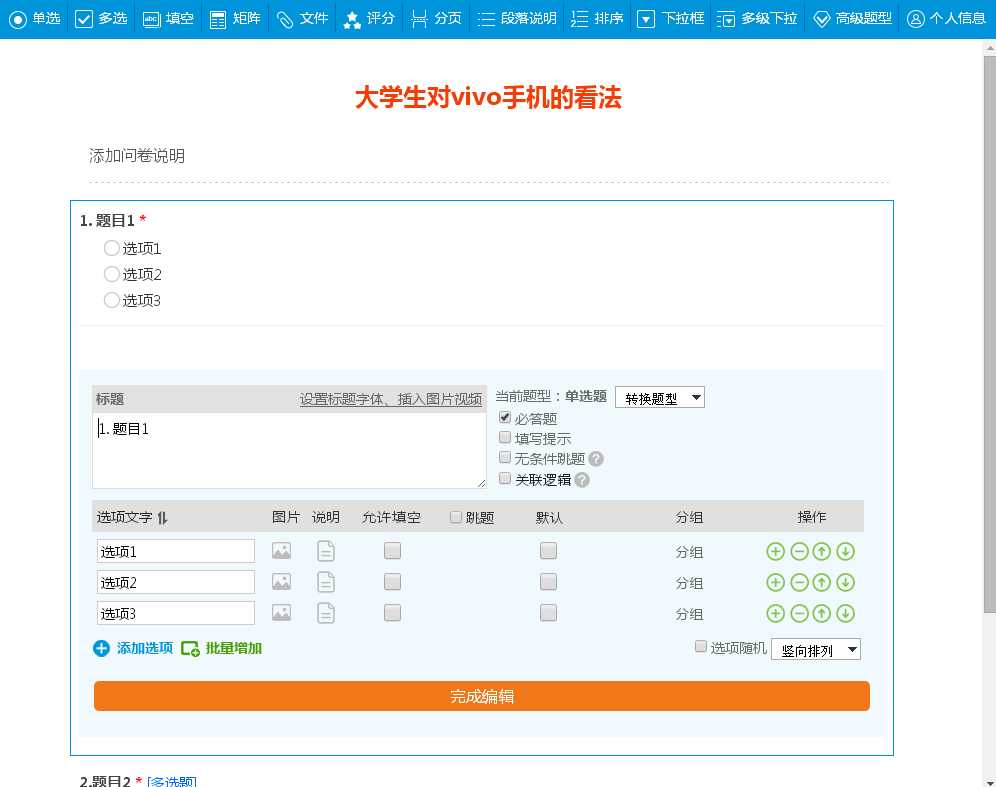Add a 评分 rating question

coord(369,18)
